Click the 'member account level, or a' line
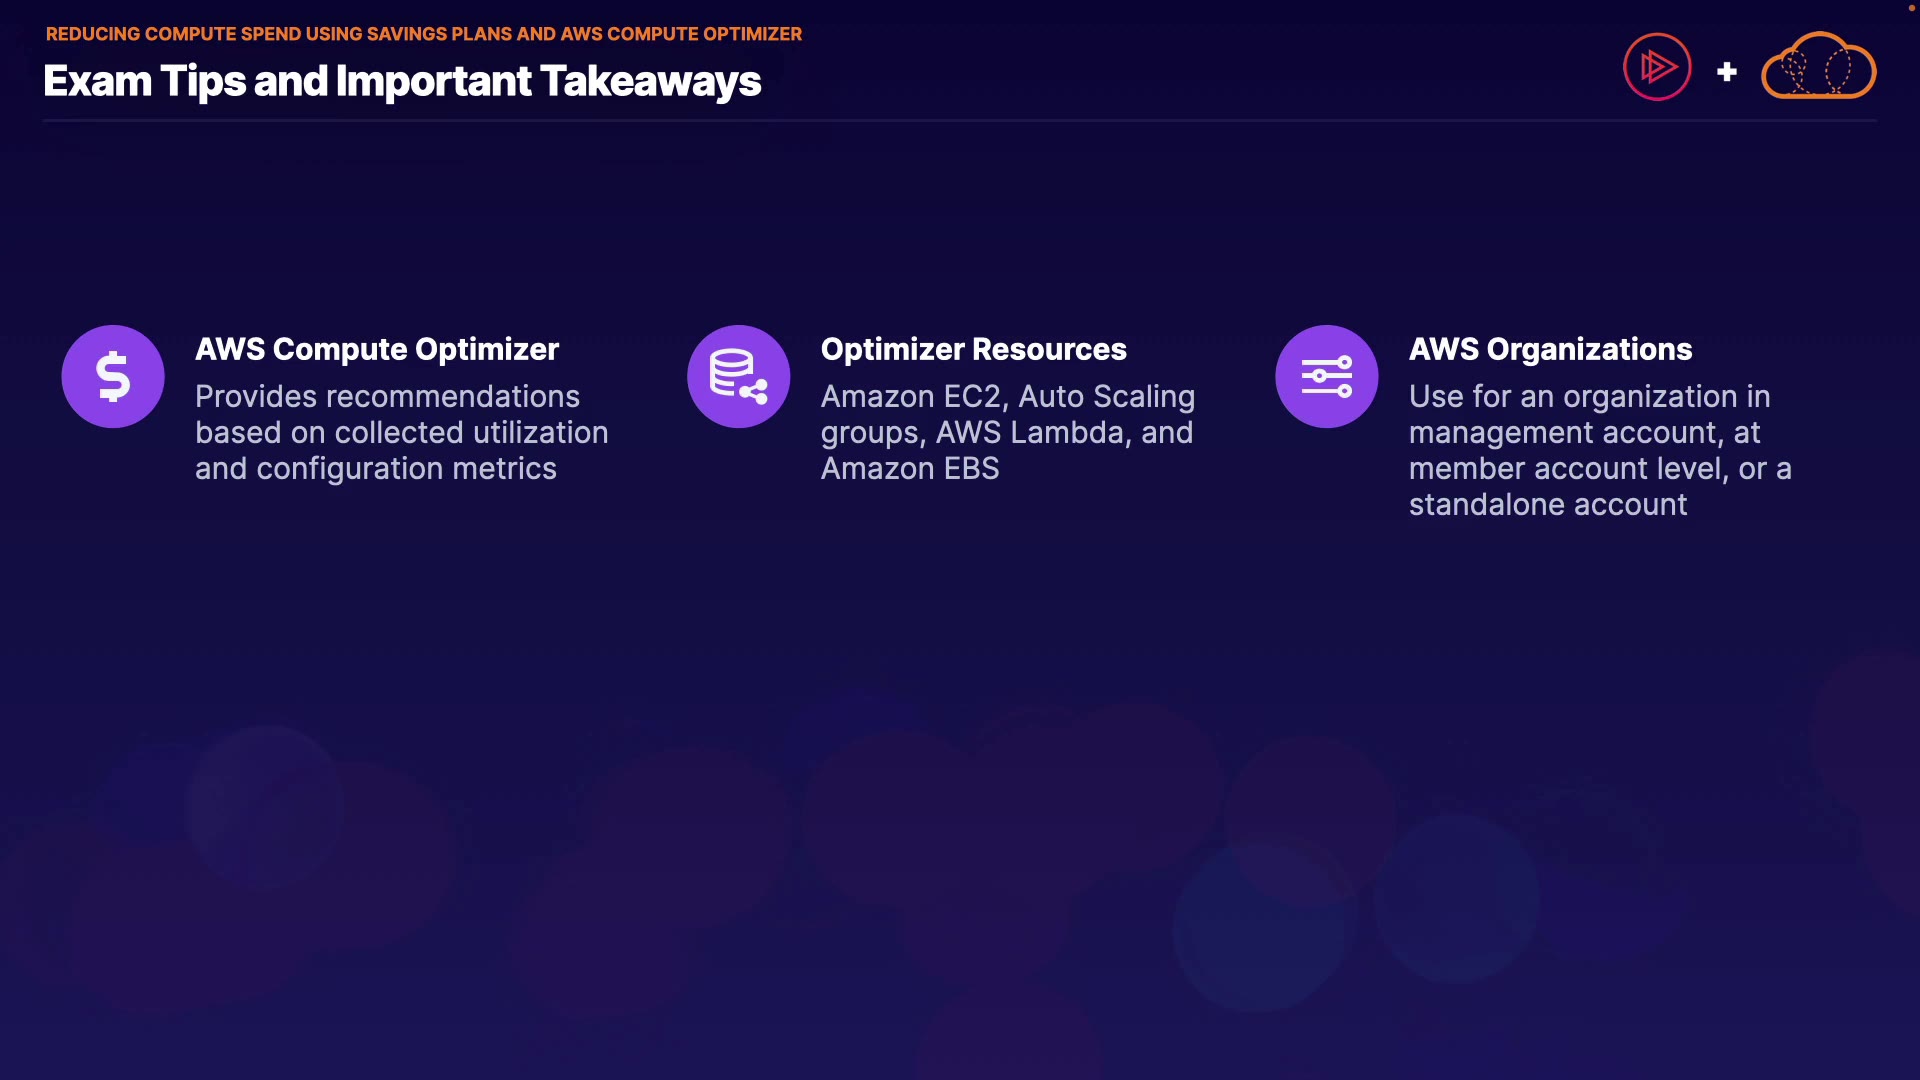The height and width of the screenshot is (1080, 1920). pyautogui.click(x=1599, y=469)
